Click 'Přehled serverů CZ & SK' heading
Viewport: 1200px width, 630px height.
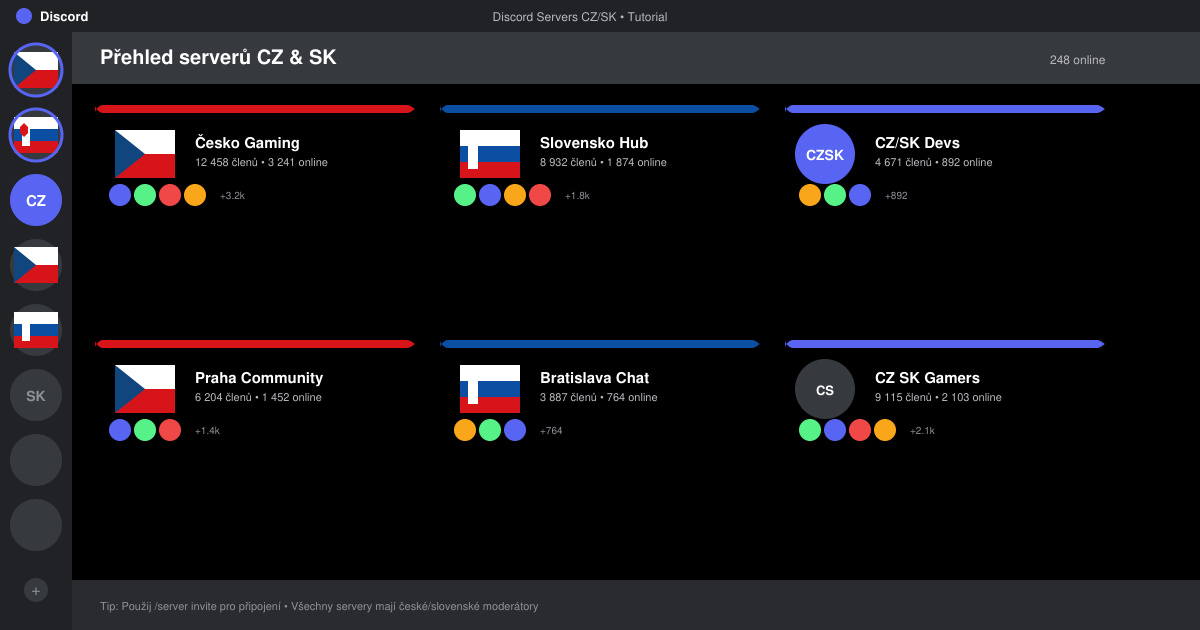[x=218, y=58]
